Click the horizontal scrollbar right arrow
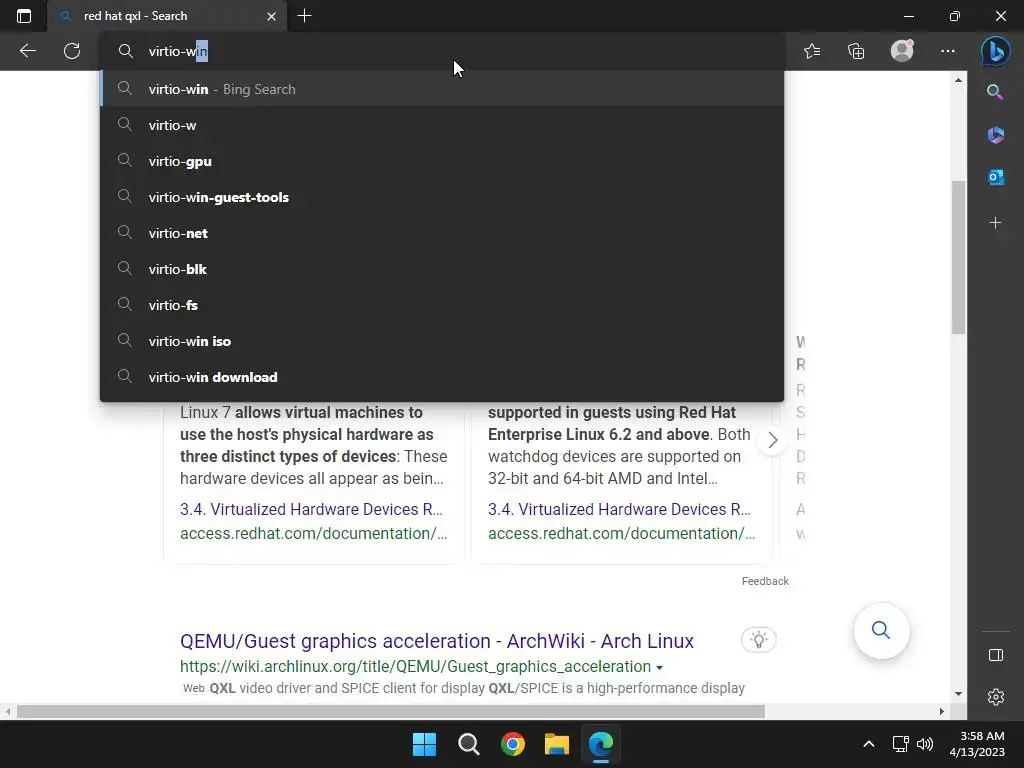Screen dimensions: 1024x768 tap(942, 711)
